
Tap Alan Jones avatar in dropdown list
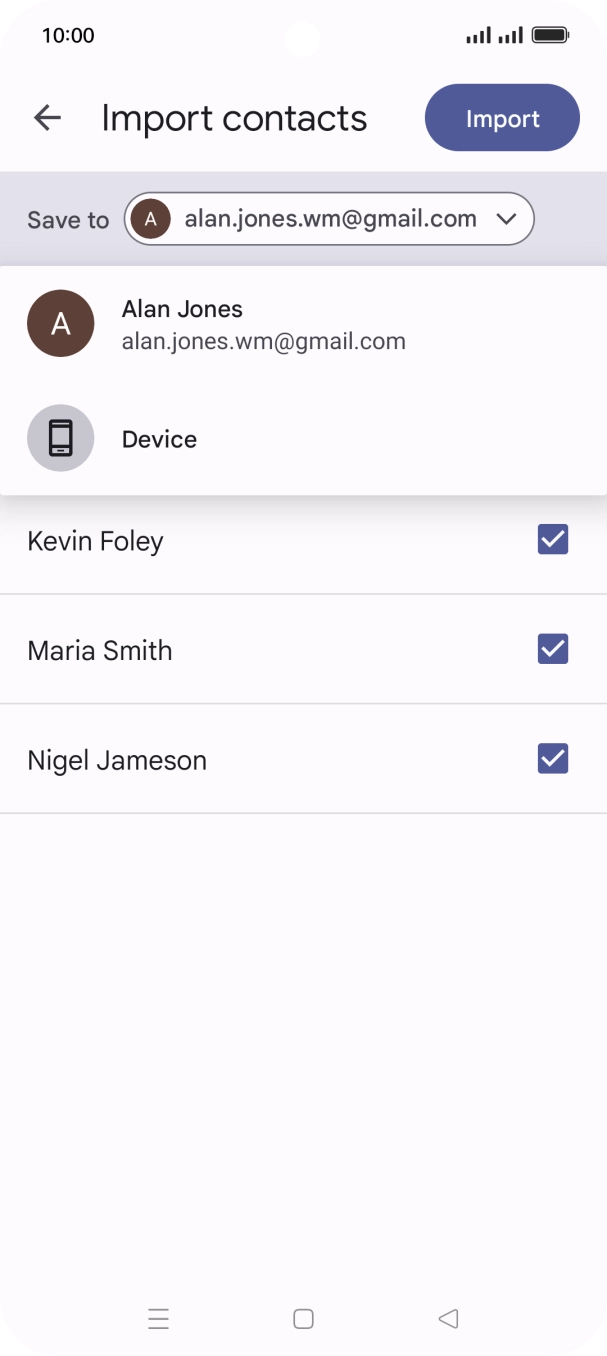click(61, 324)
